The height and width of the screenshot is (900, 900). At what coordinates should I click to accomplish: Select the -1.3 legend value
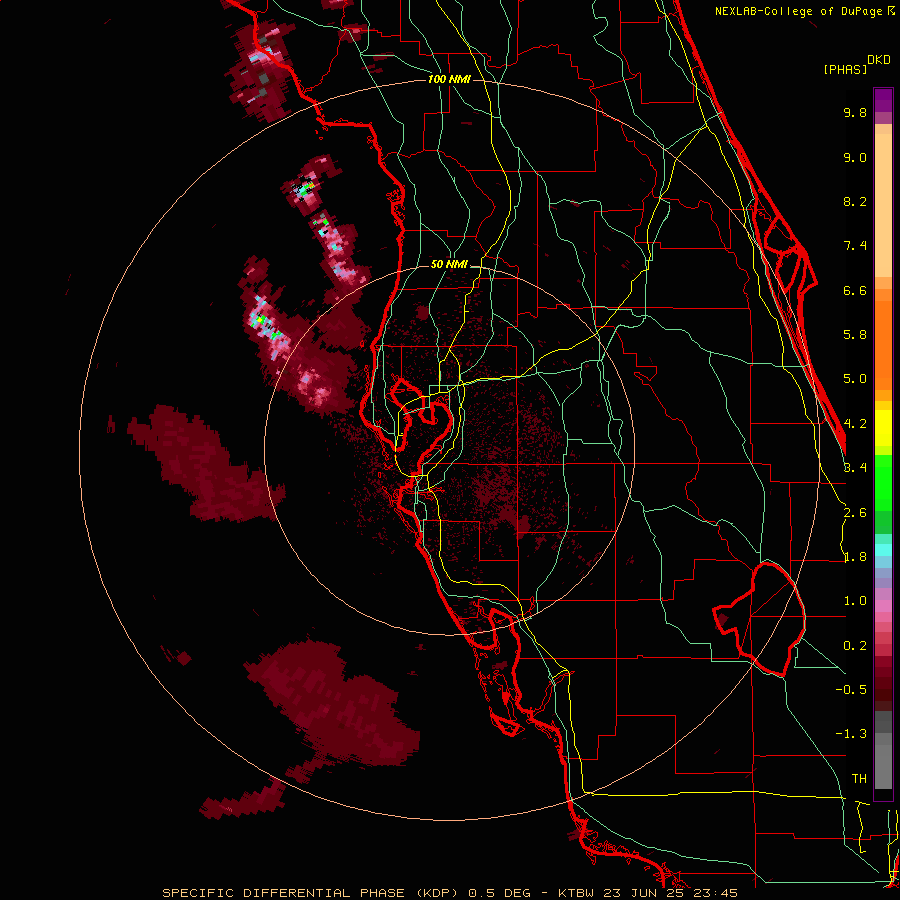coord(851,734)
